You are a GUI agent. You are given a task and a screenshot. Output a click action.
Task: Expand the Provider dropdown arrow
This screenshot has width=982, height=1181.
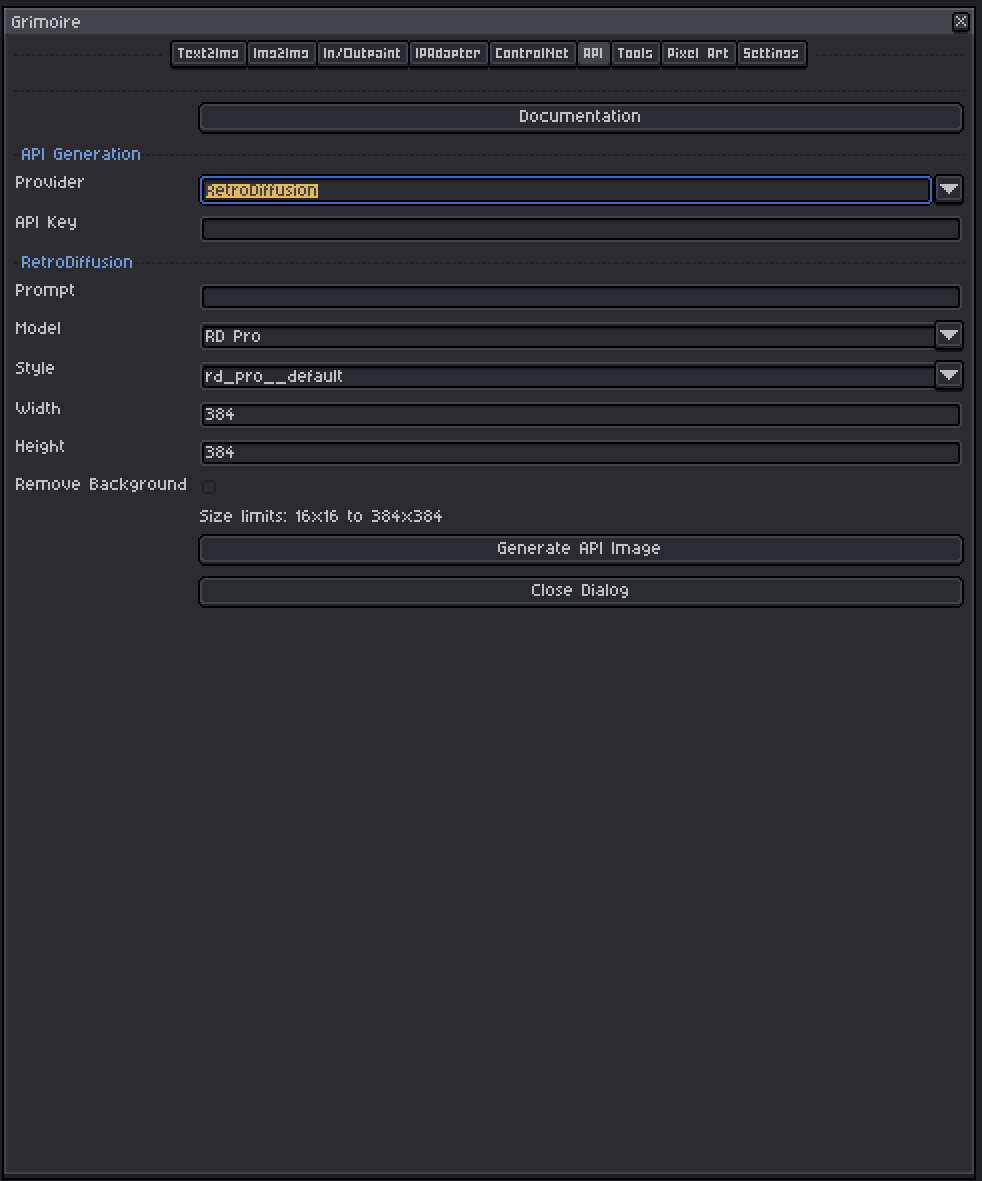tap(949, 189)
